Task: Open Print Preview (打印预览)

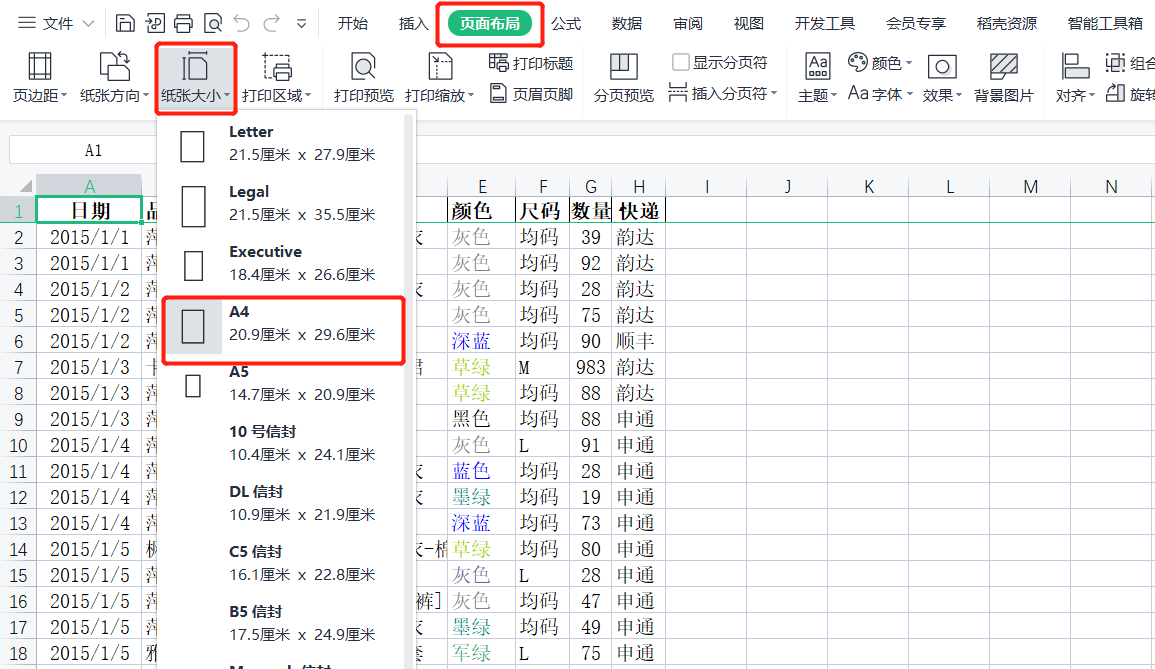Action: coord(364,78)
